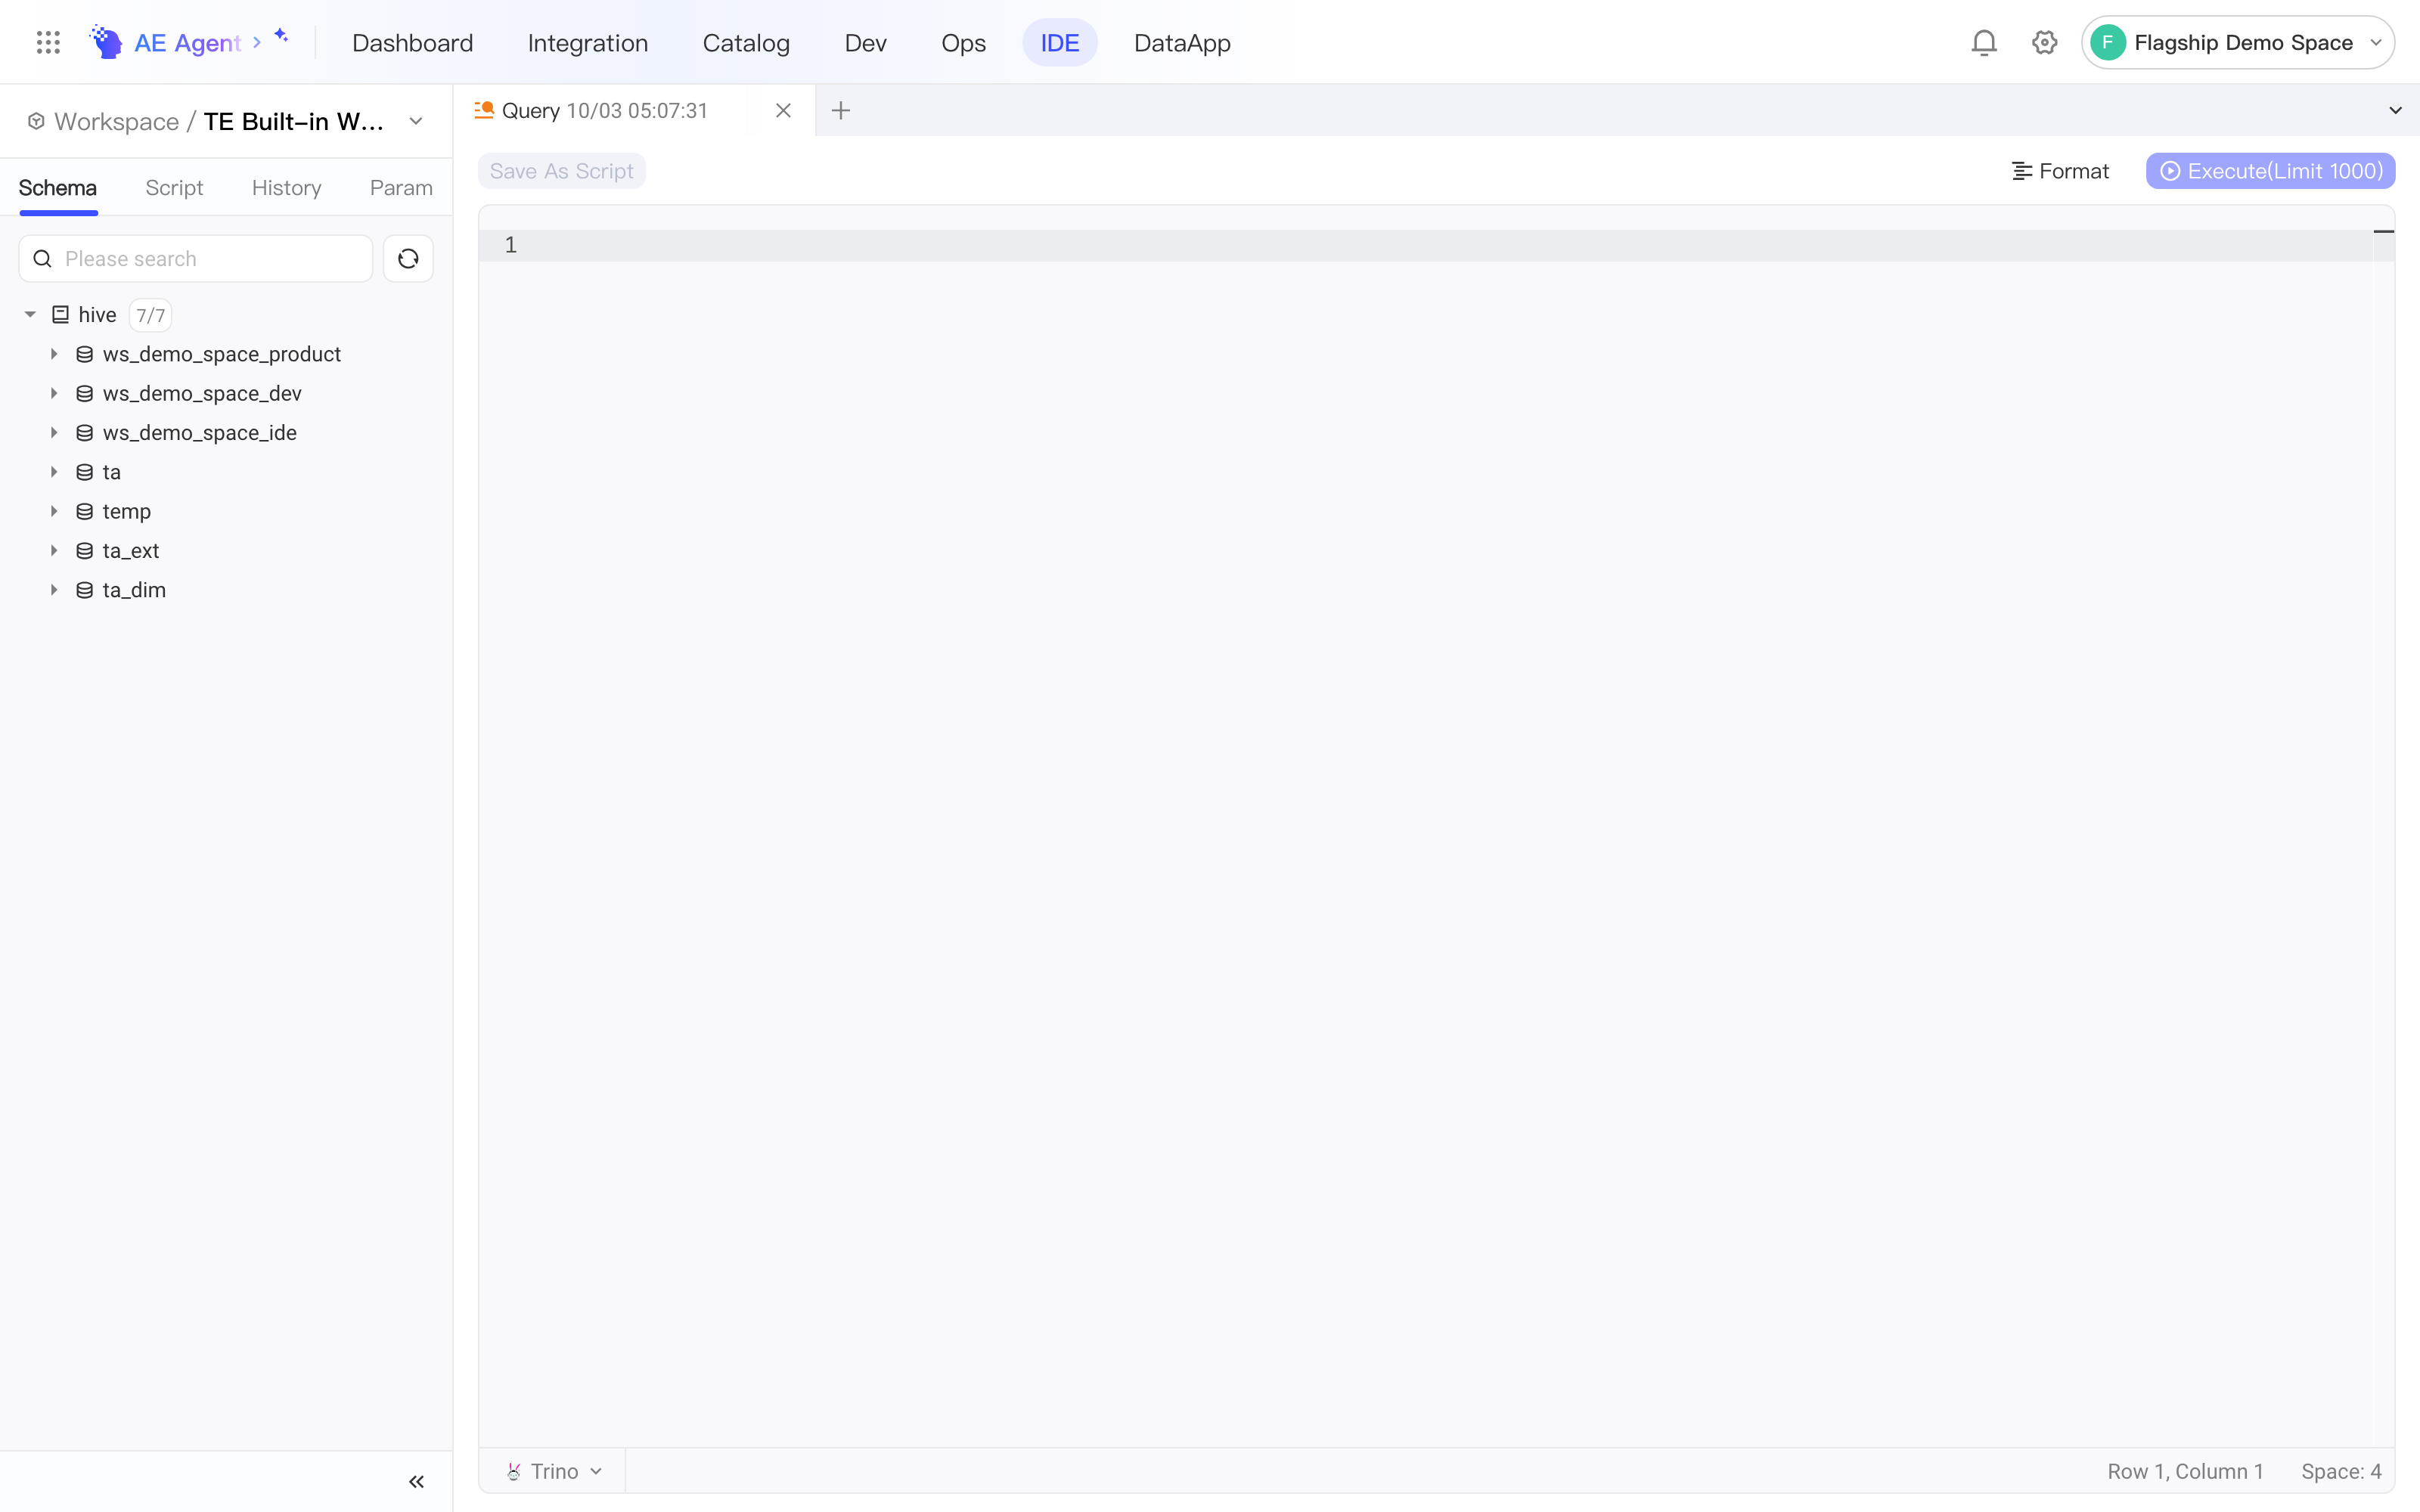The image size is (2420, 1512).
Task: Collapse the hive catalog tree
Action: click(30, 315)
